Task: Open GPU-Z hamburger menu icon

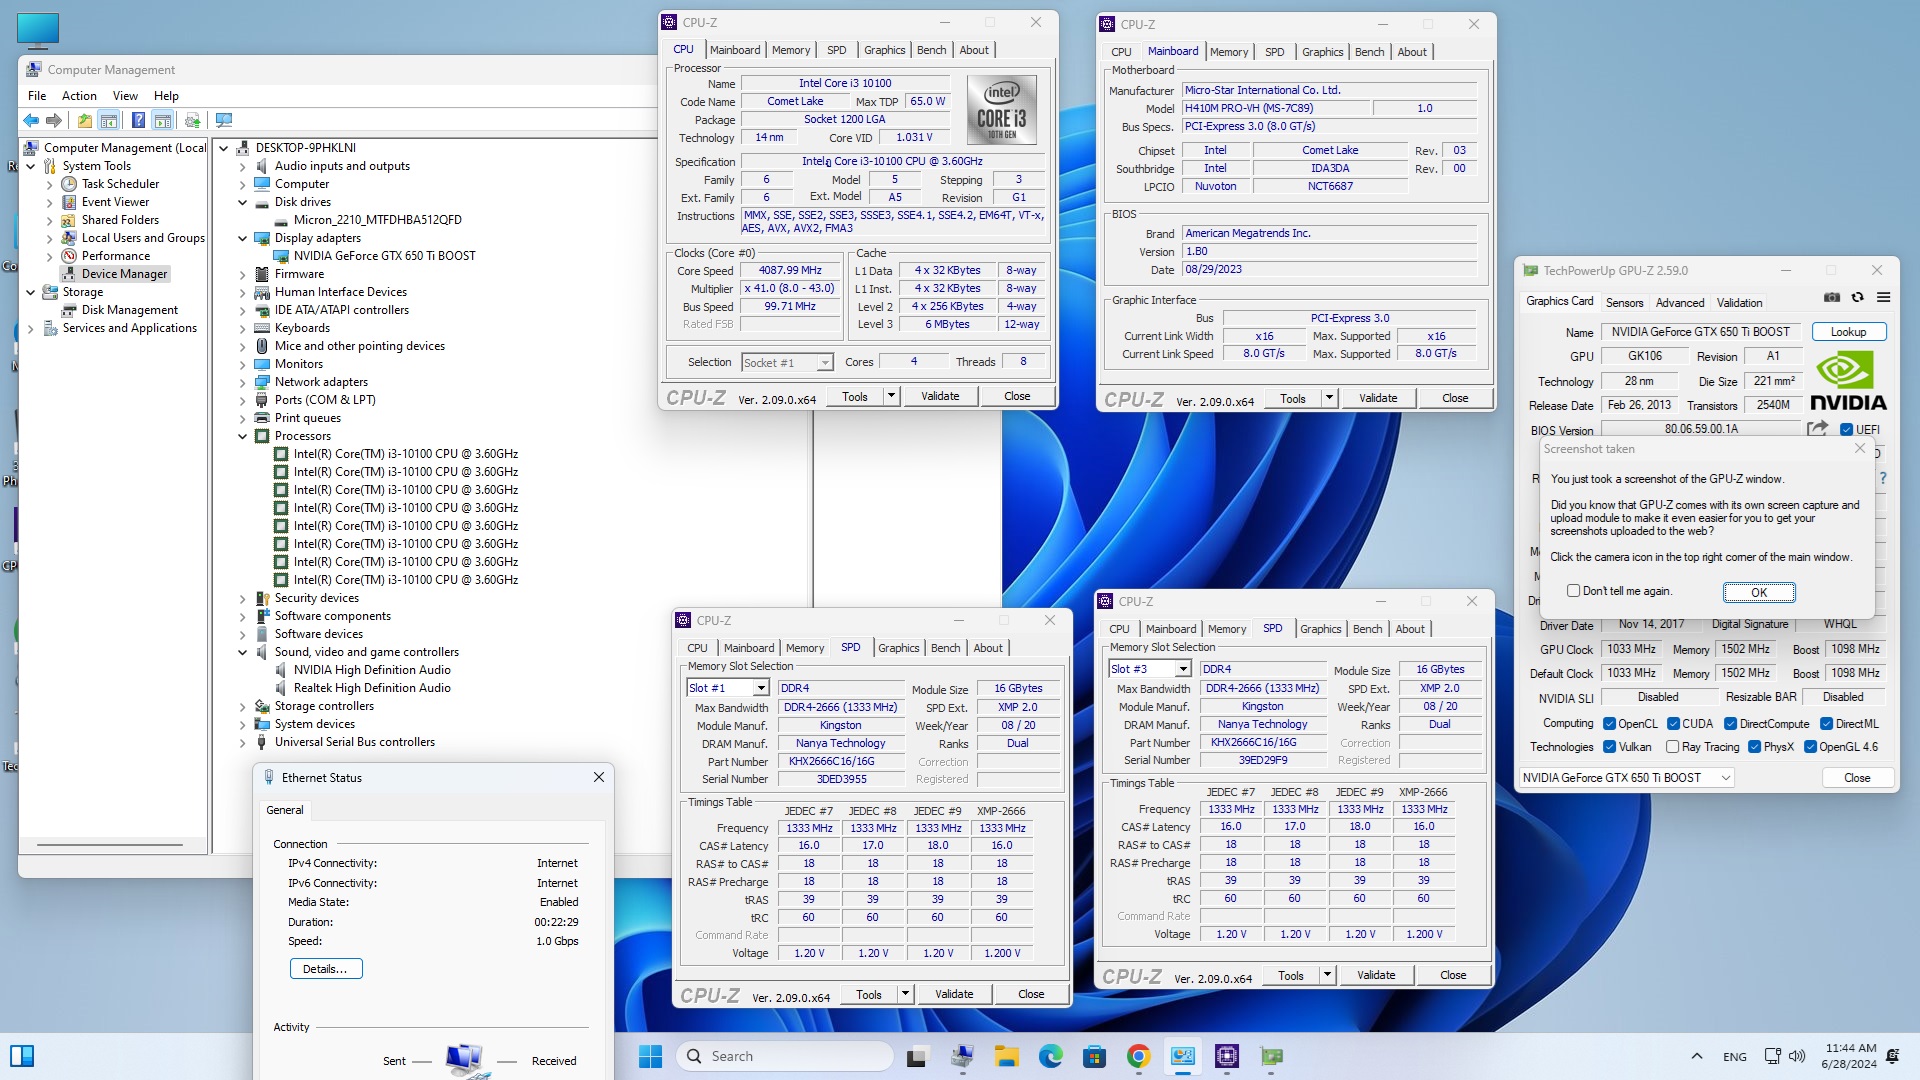Action: point(1884,298)
